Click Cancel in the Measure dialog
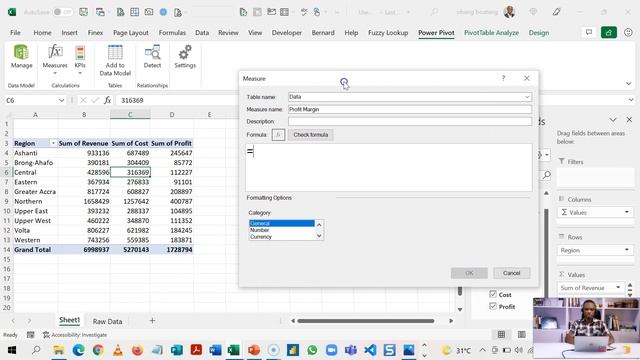Viewport: 640px width, 360px height. [511, 273]
